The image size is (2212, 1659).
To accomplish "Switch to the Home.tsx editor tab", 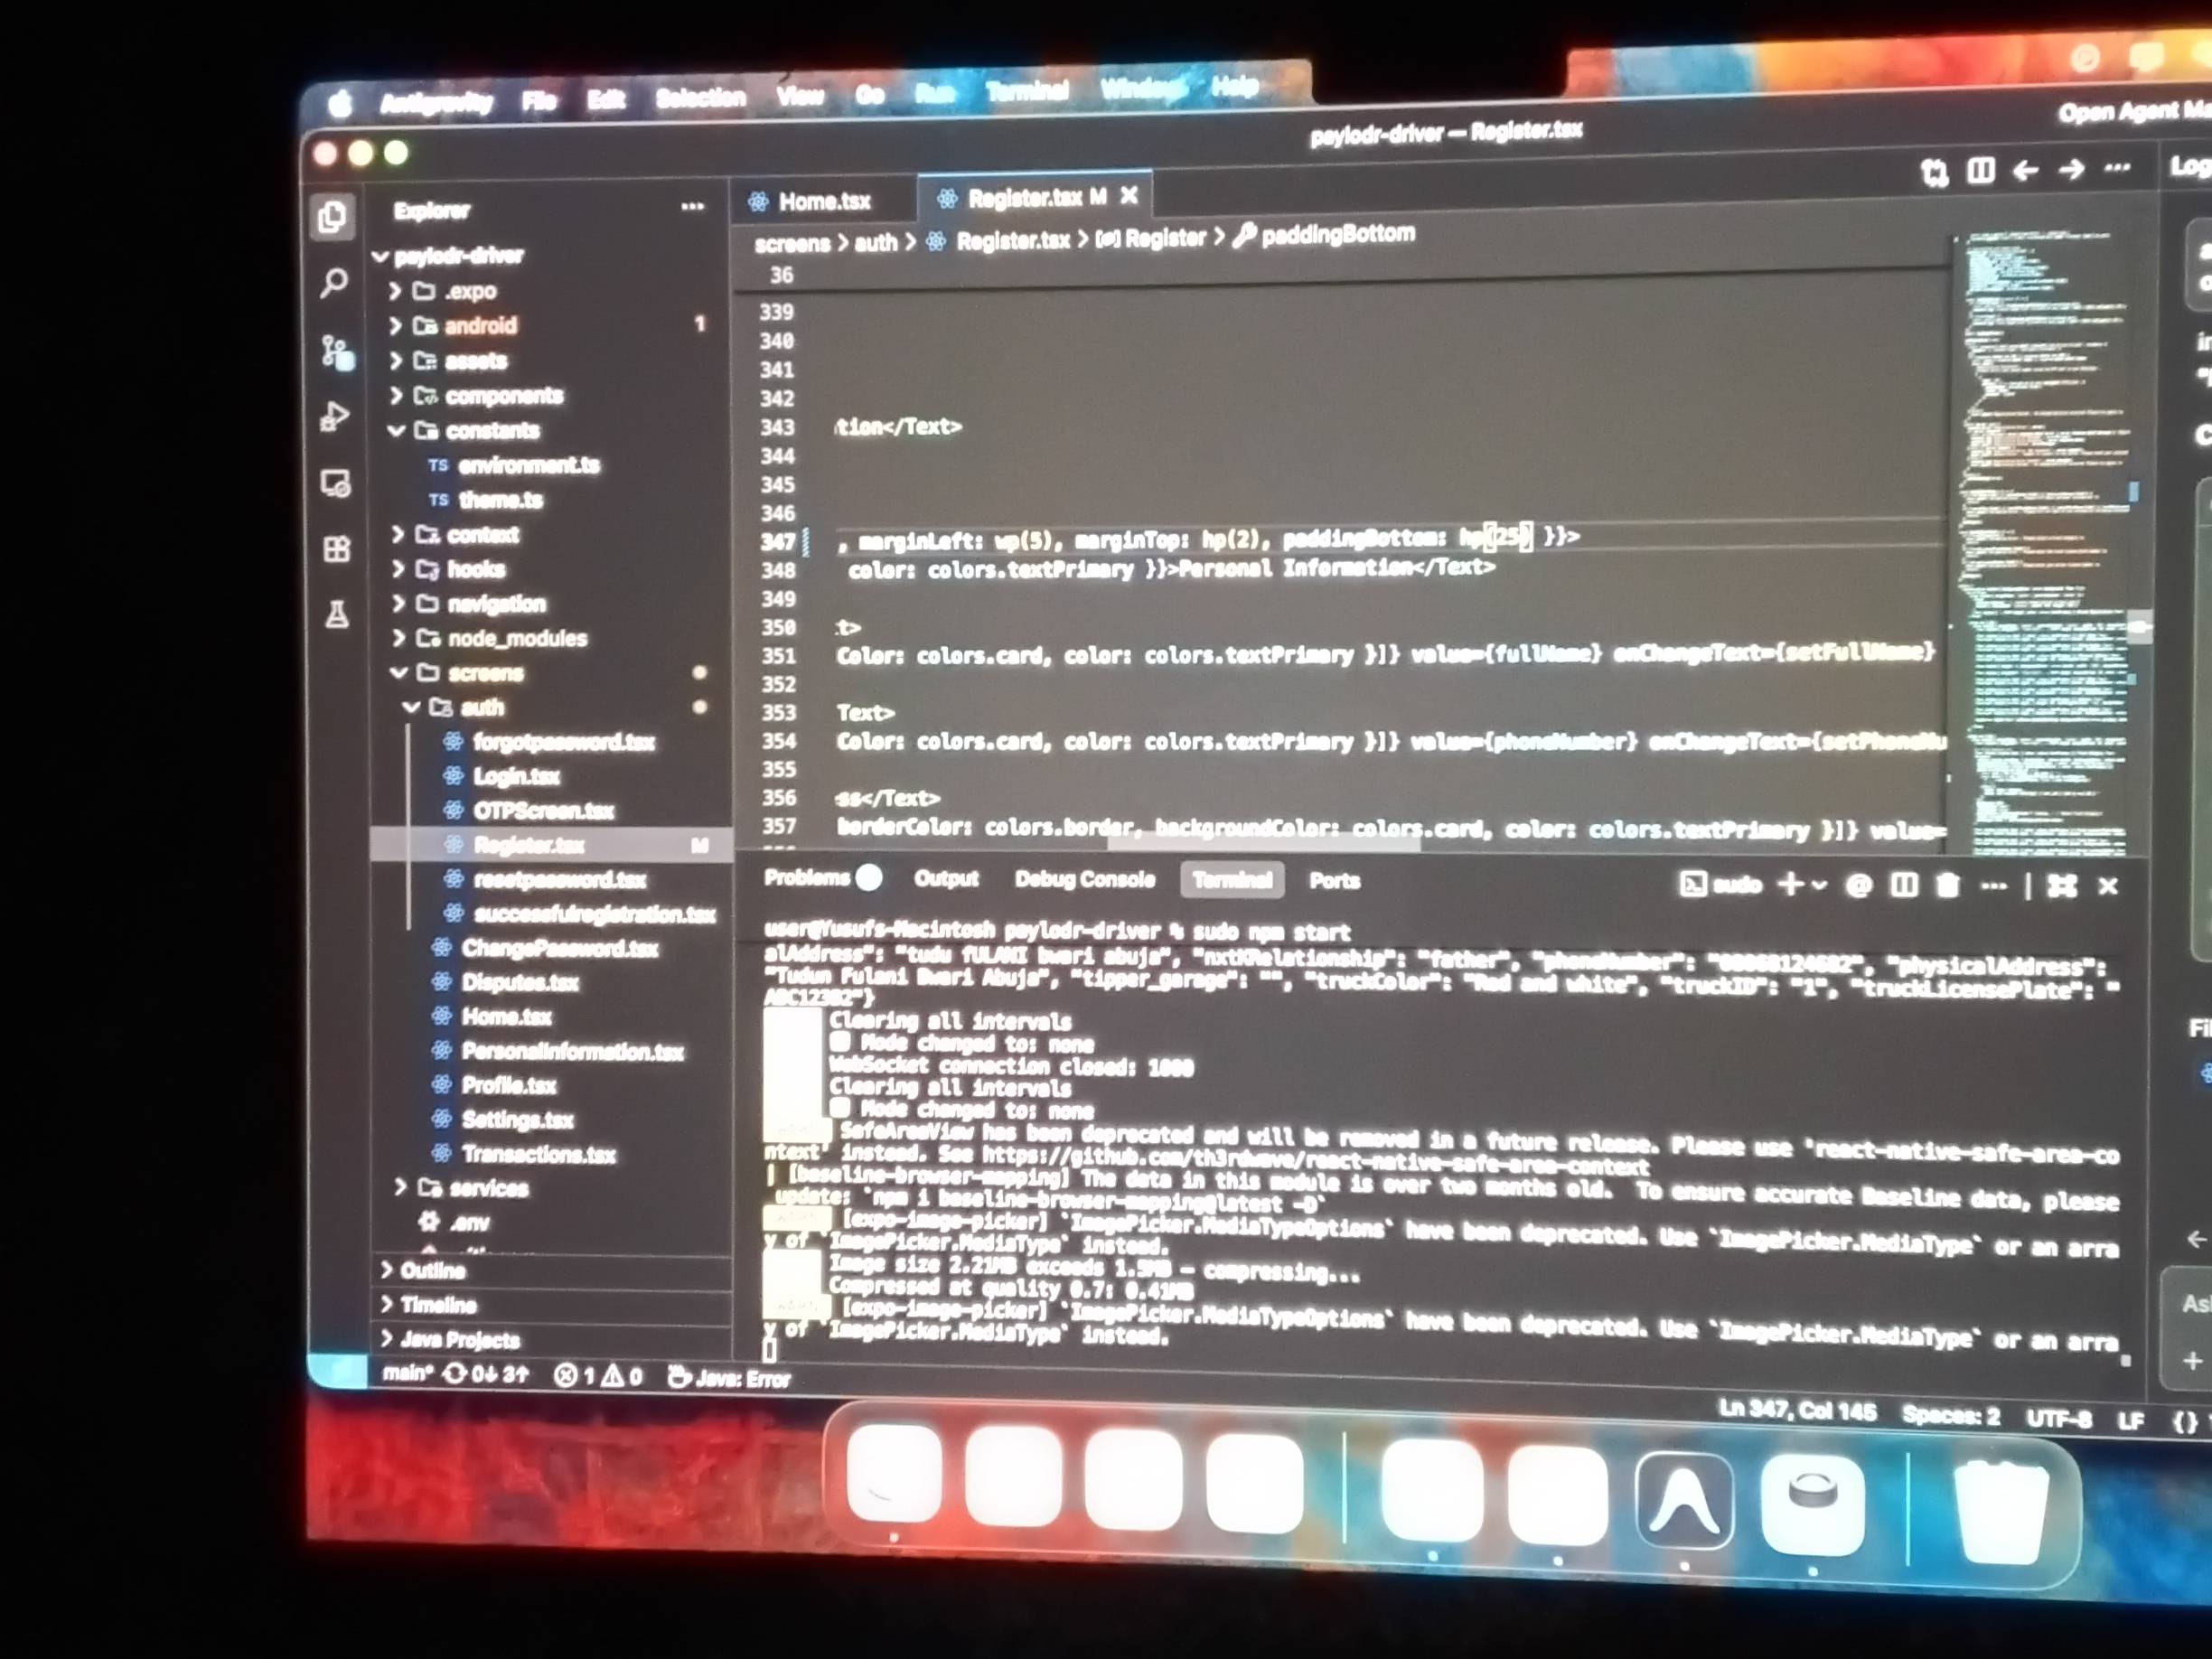I will (823, 202).
